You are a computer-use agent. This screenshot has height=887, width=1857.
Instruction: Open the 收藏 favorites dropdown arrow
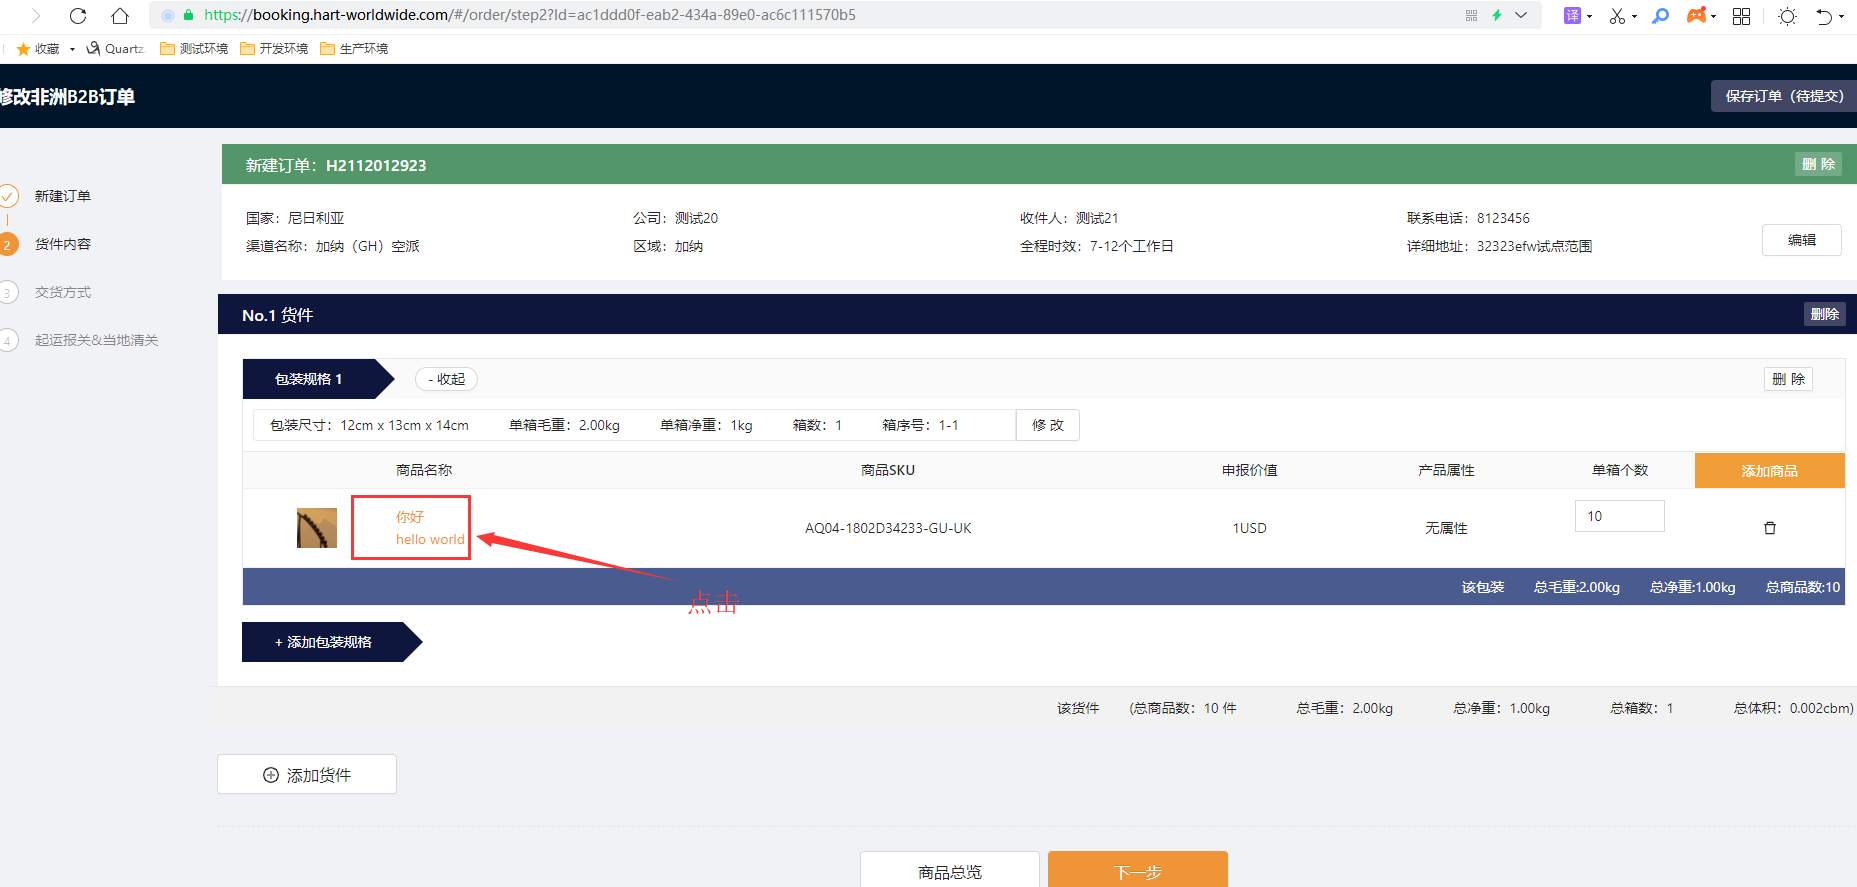point(72,49)
